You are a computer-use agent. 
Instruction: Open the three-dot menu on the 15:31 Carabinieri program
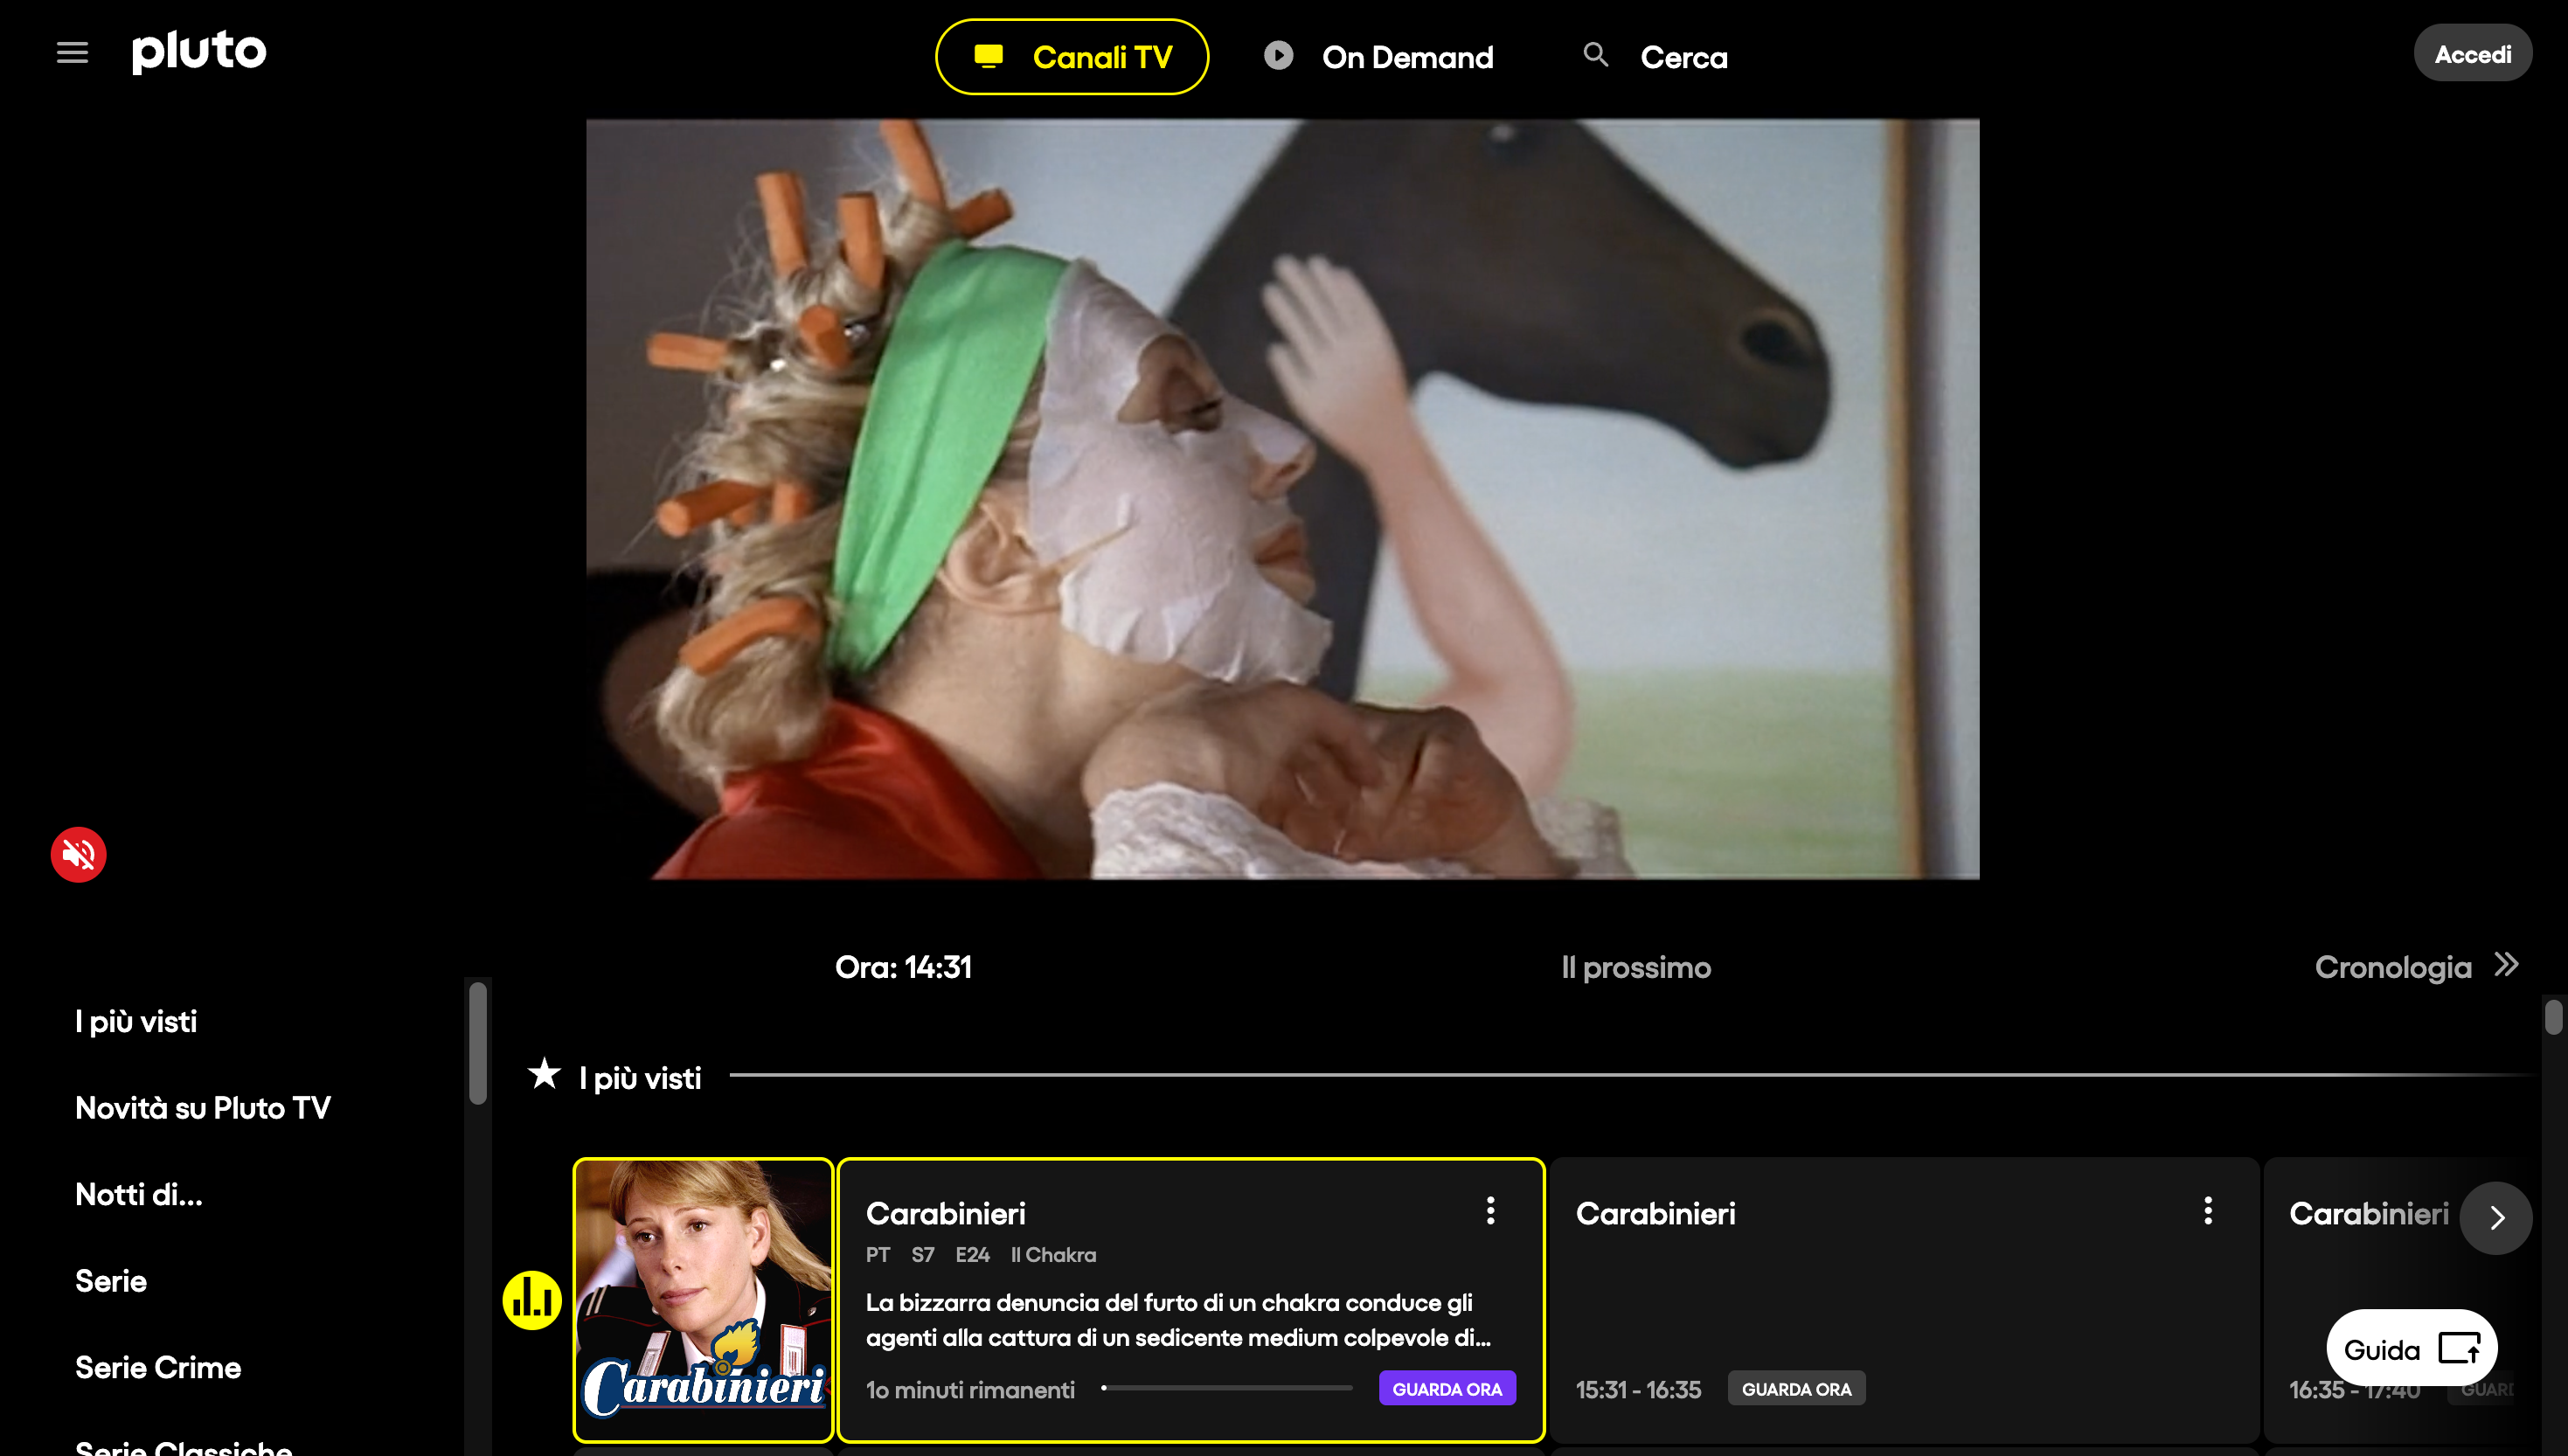click(2206, 1211)
